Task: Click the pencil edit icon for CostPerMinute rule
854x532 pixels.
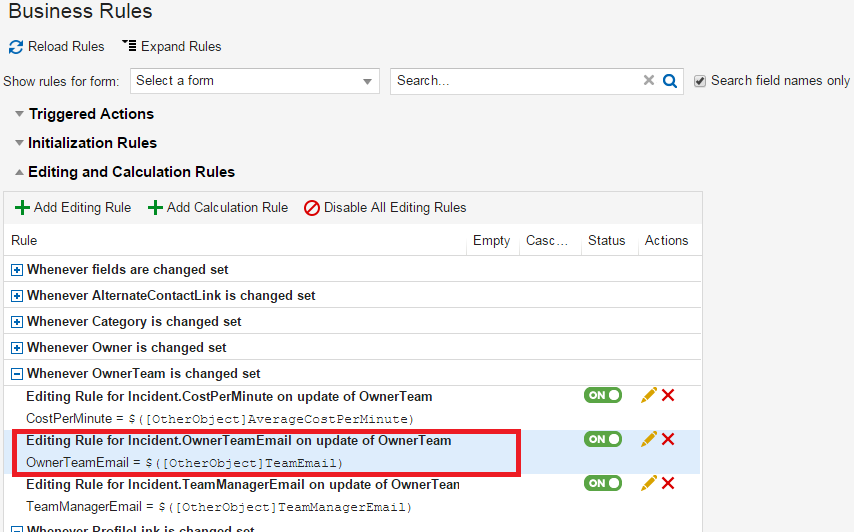Action: [x=648, y=396]
